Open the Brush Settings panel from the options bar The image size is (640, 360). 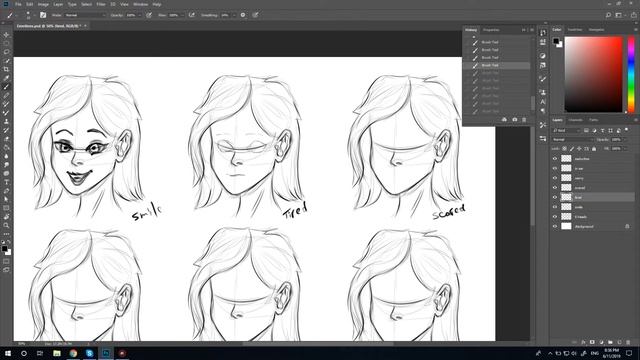(43, 15)
